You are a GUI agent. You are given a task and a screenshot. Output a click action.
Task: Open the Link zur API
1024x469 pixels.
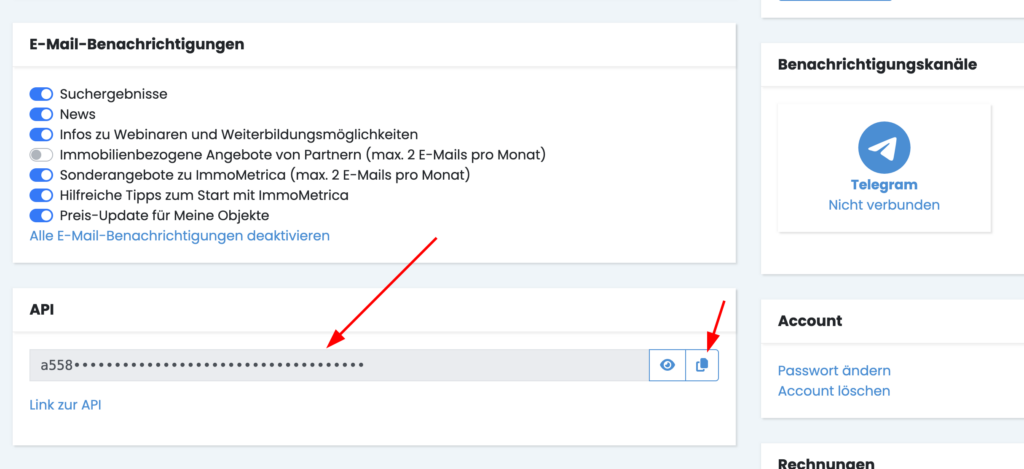pyautogui.click(x=65, y=405)
